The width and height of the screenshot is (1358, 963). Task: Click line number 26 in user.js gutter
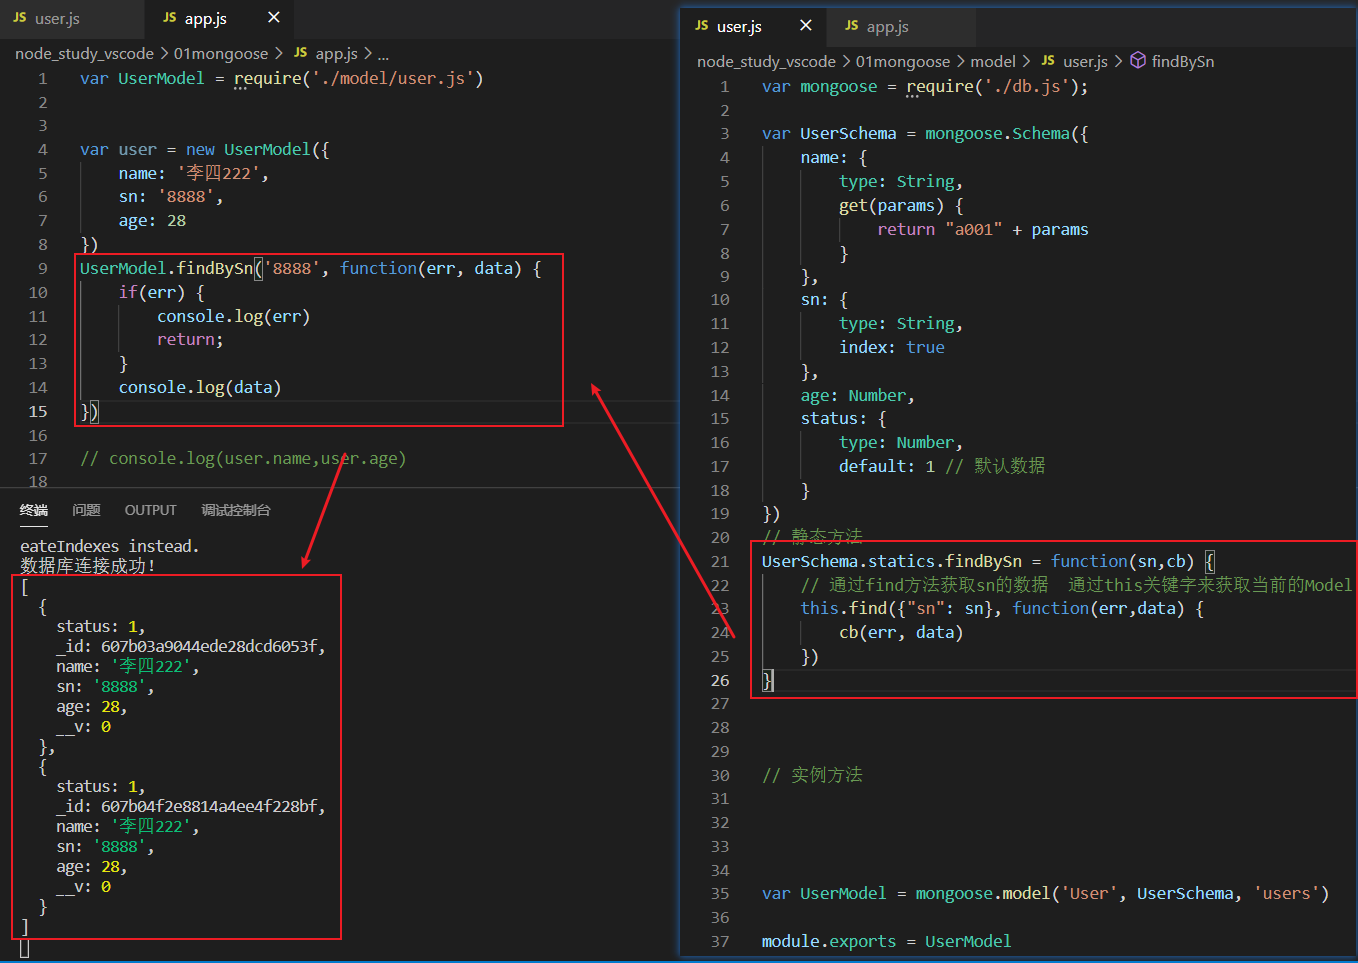coord(720,680)
